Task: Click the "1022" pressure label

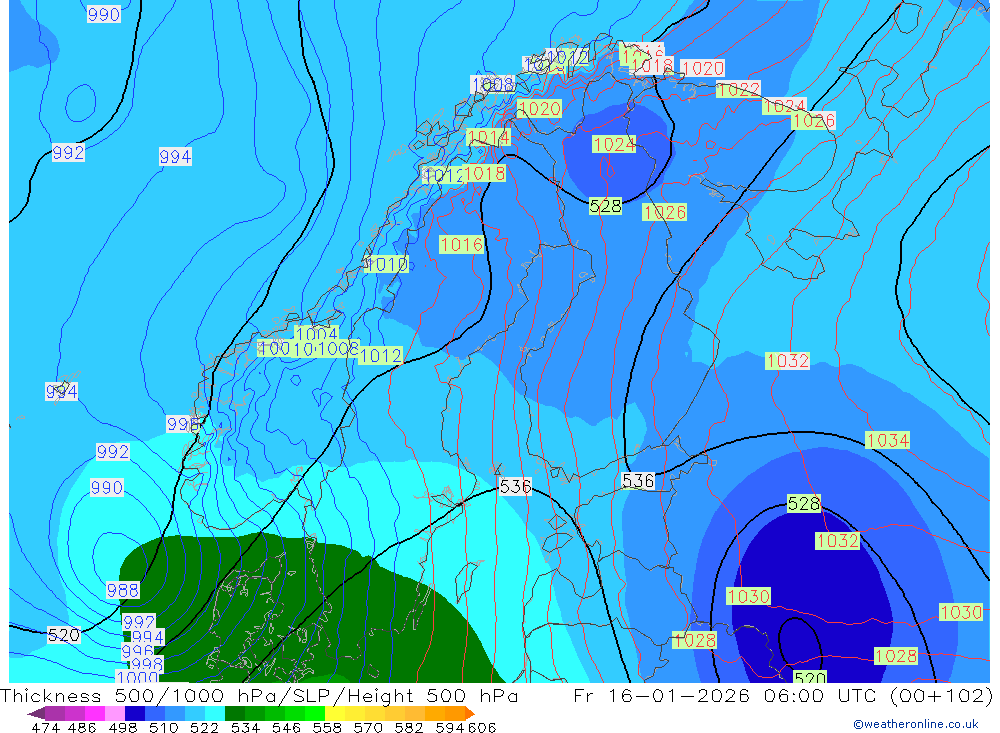Action: click(739, 89)
